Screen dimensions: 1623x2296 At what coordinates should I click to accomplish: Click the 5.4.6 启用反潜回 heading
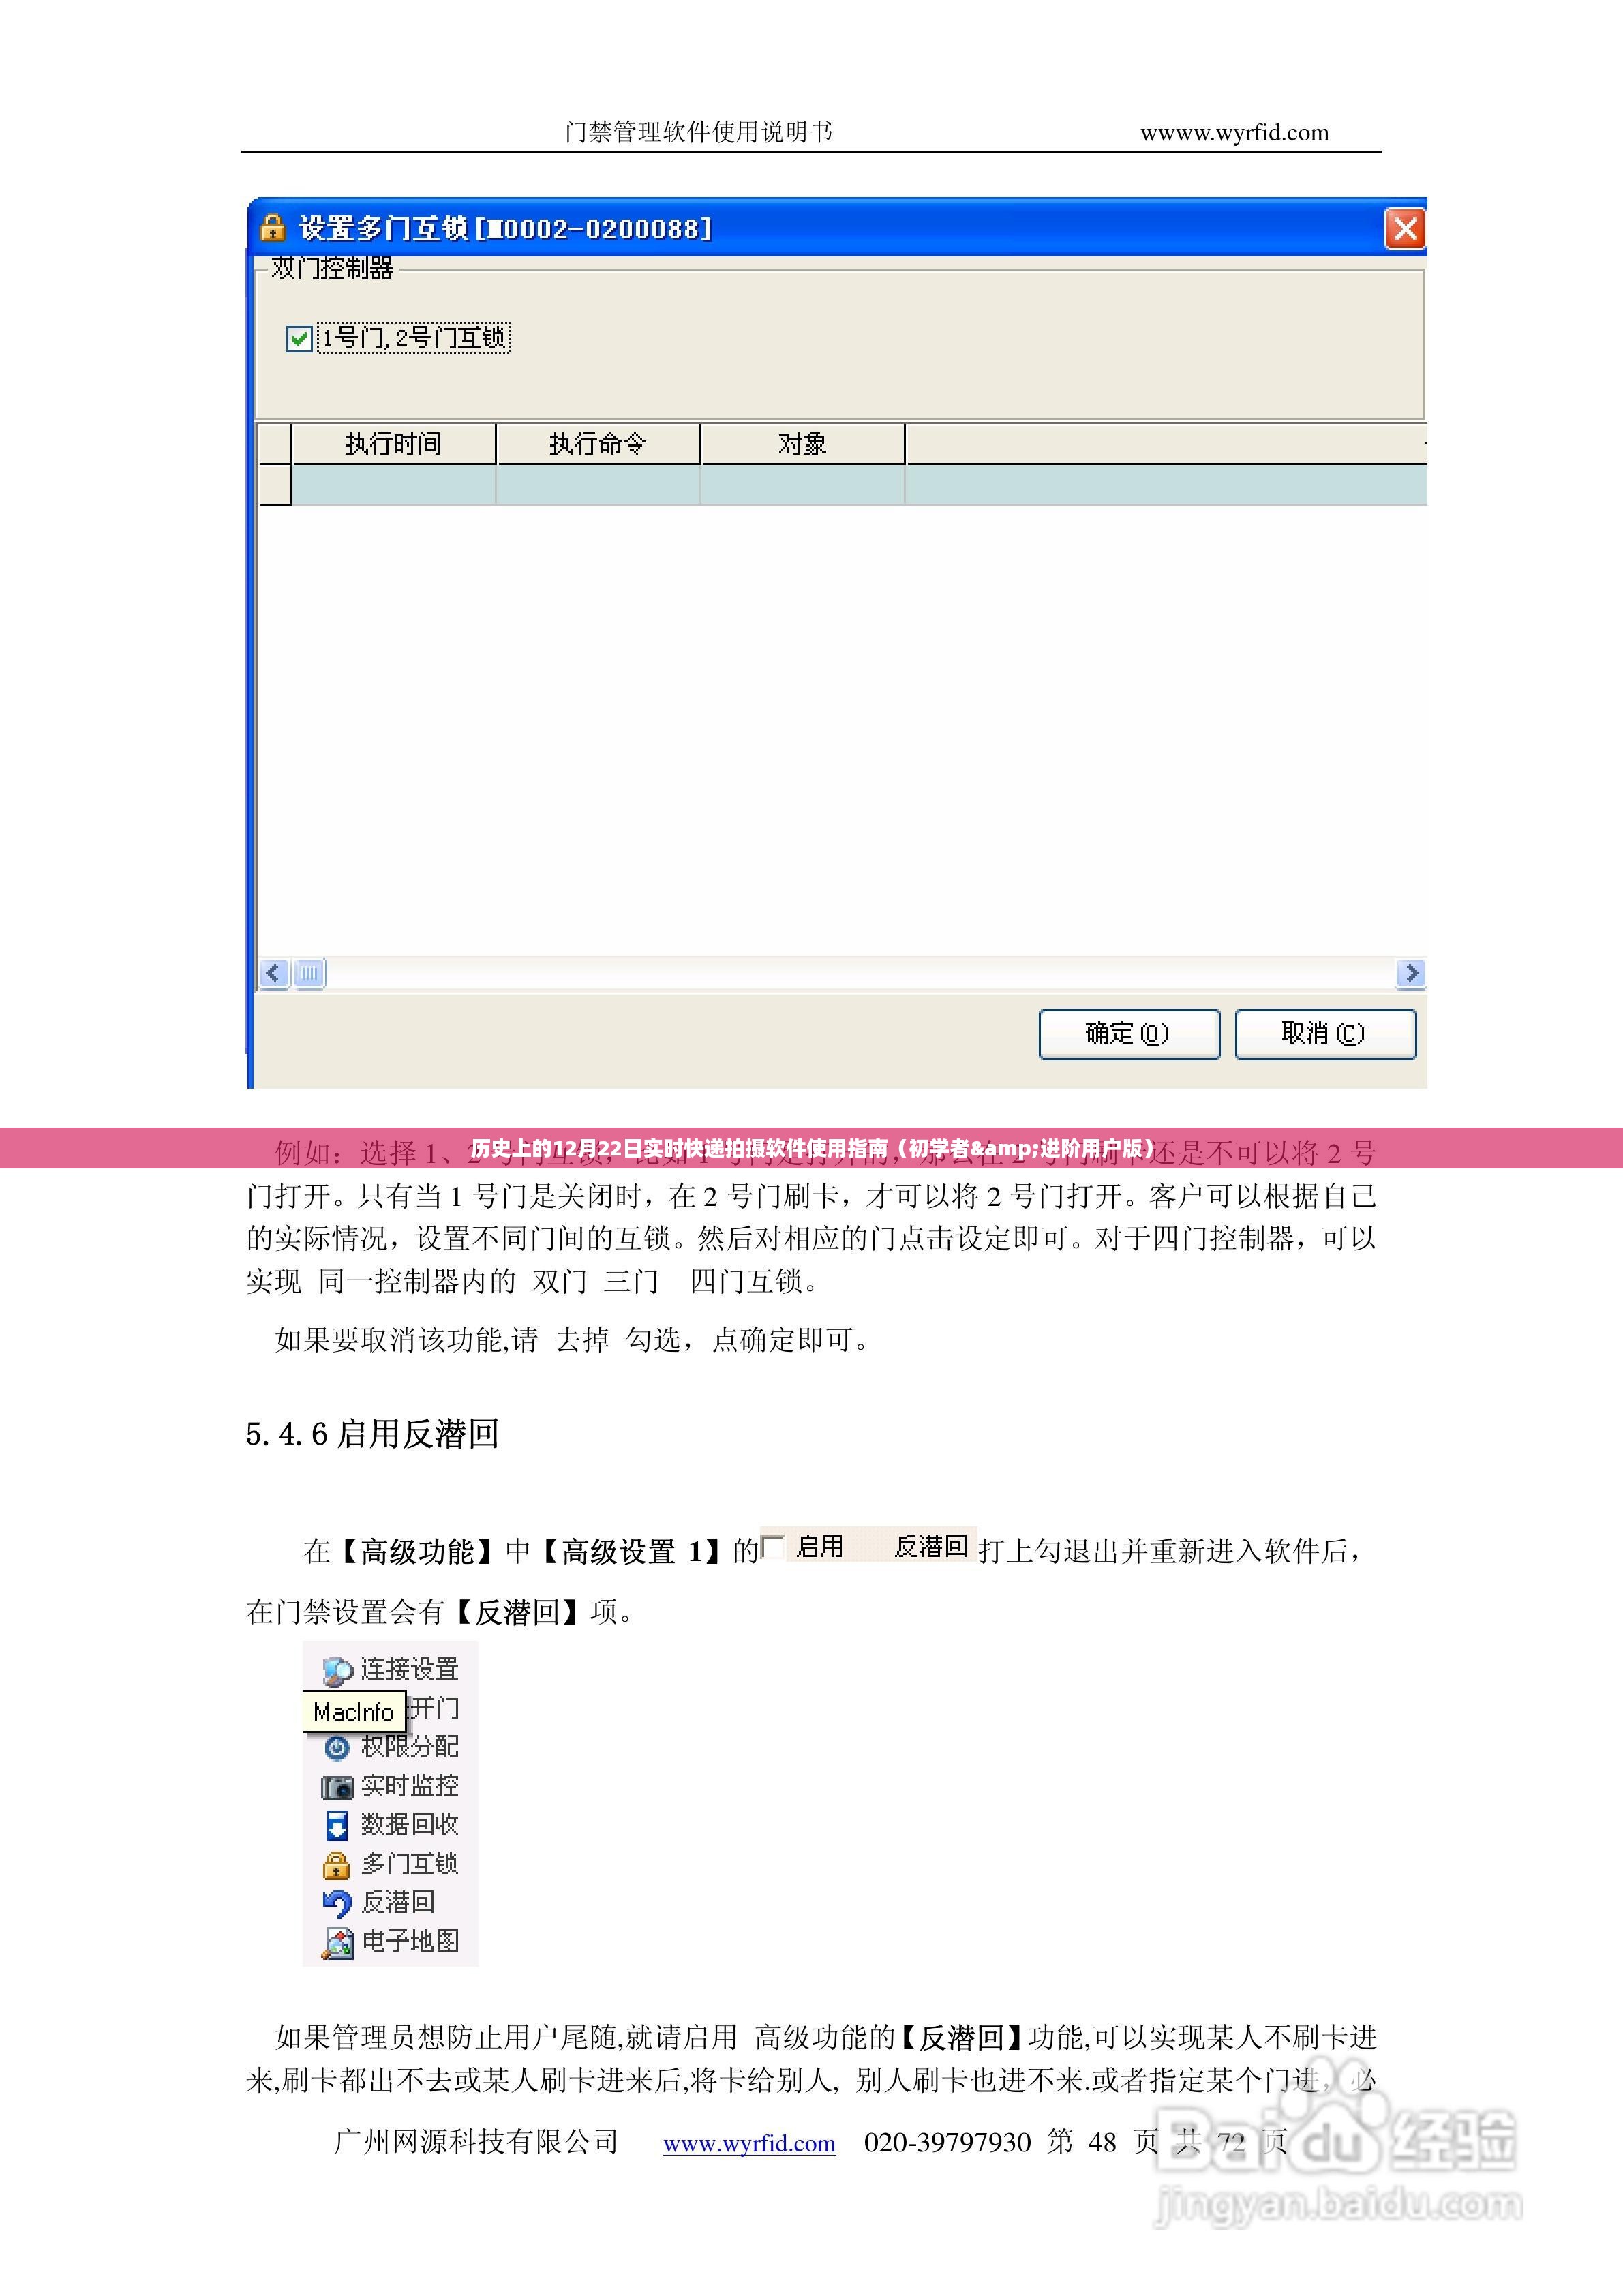coord(372,1434)
